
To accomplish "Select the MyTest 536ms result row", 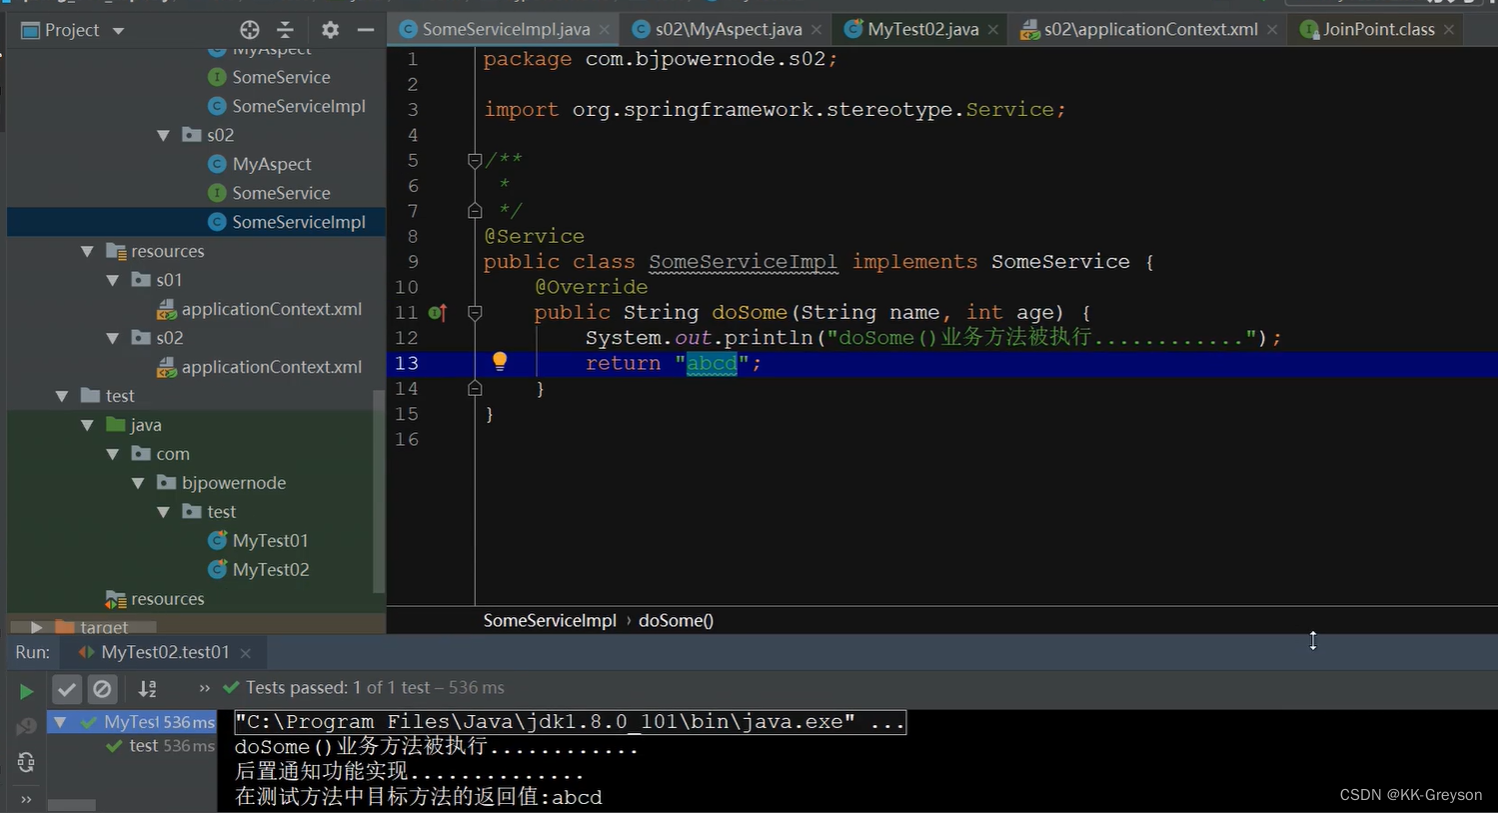I will pyautogui.click(x=132, y=721).
